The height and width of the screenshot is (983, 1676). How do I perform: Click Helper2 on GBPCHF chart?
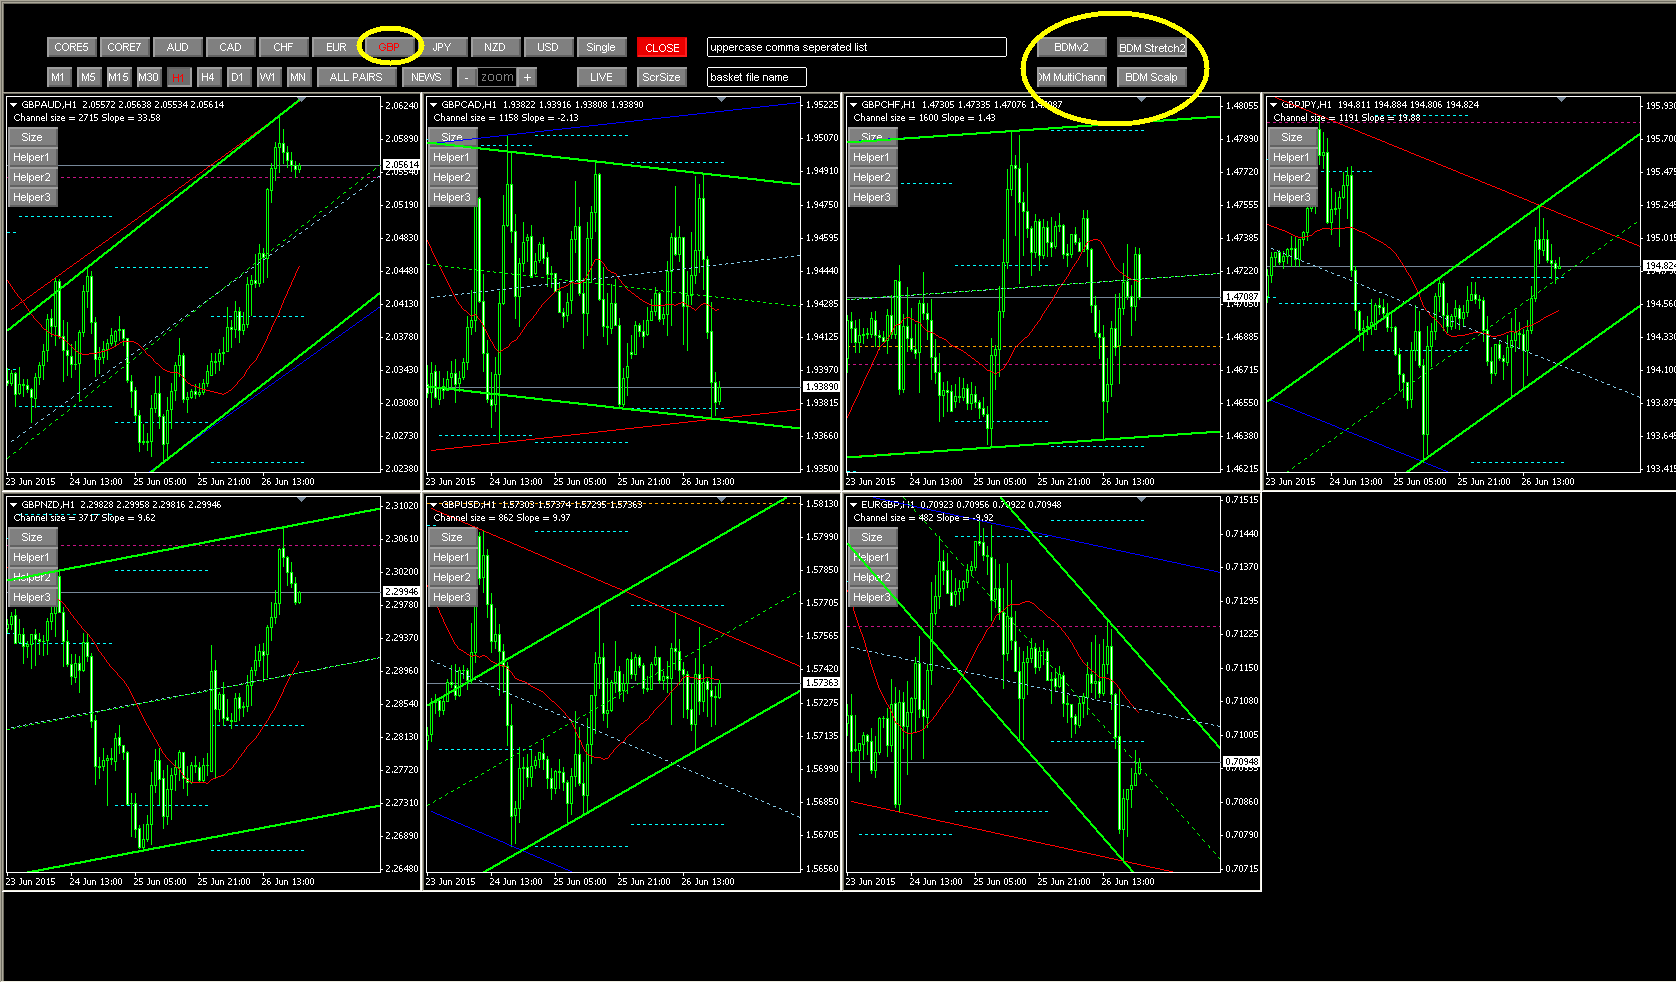(872, 177)
